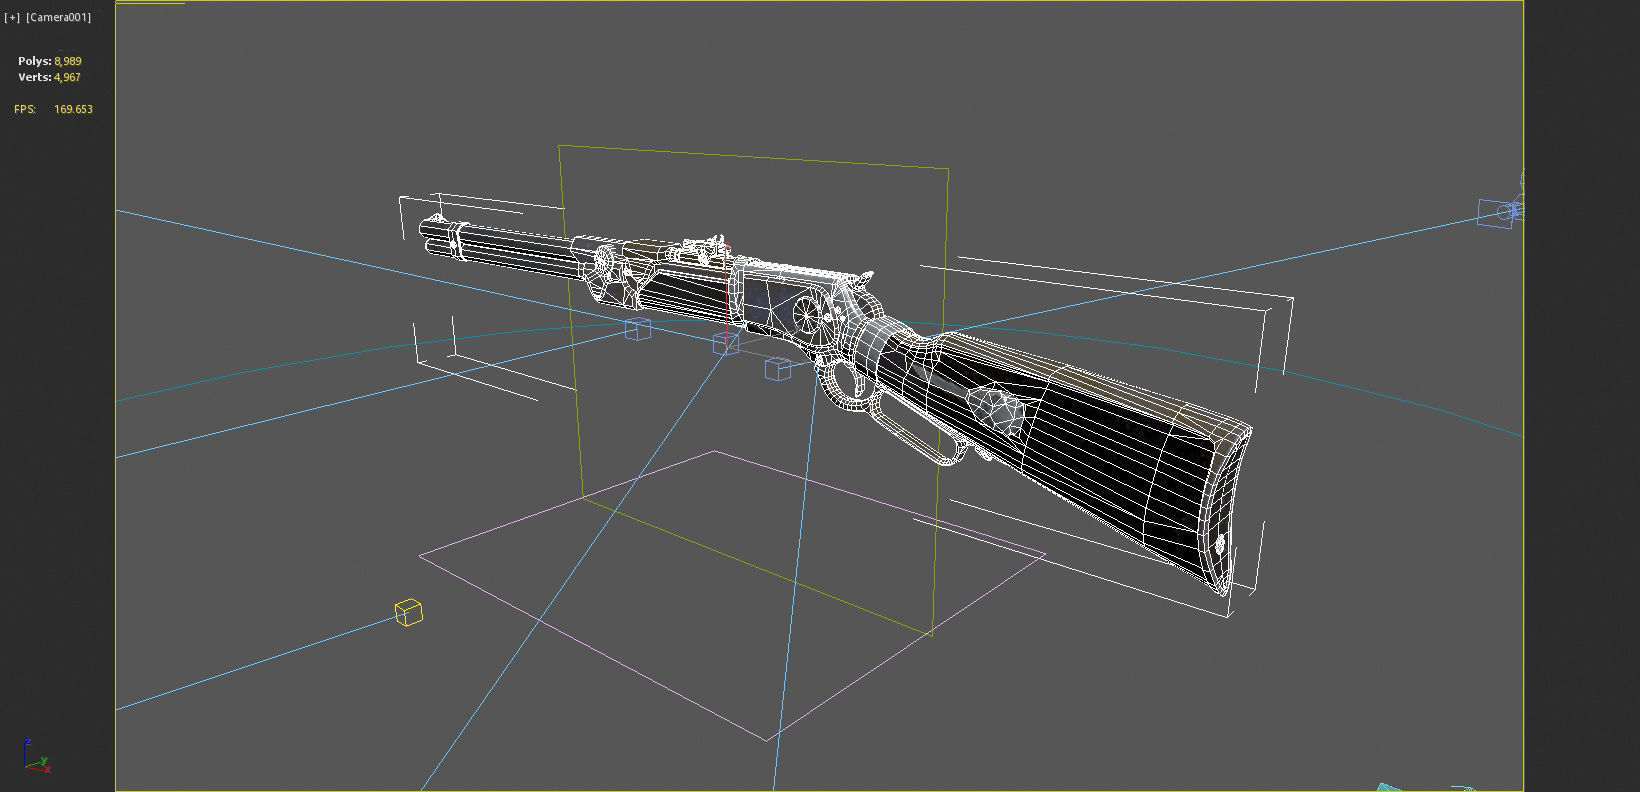
Task: Select the yellow box helper object
Action: 408,612
